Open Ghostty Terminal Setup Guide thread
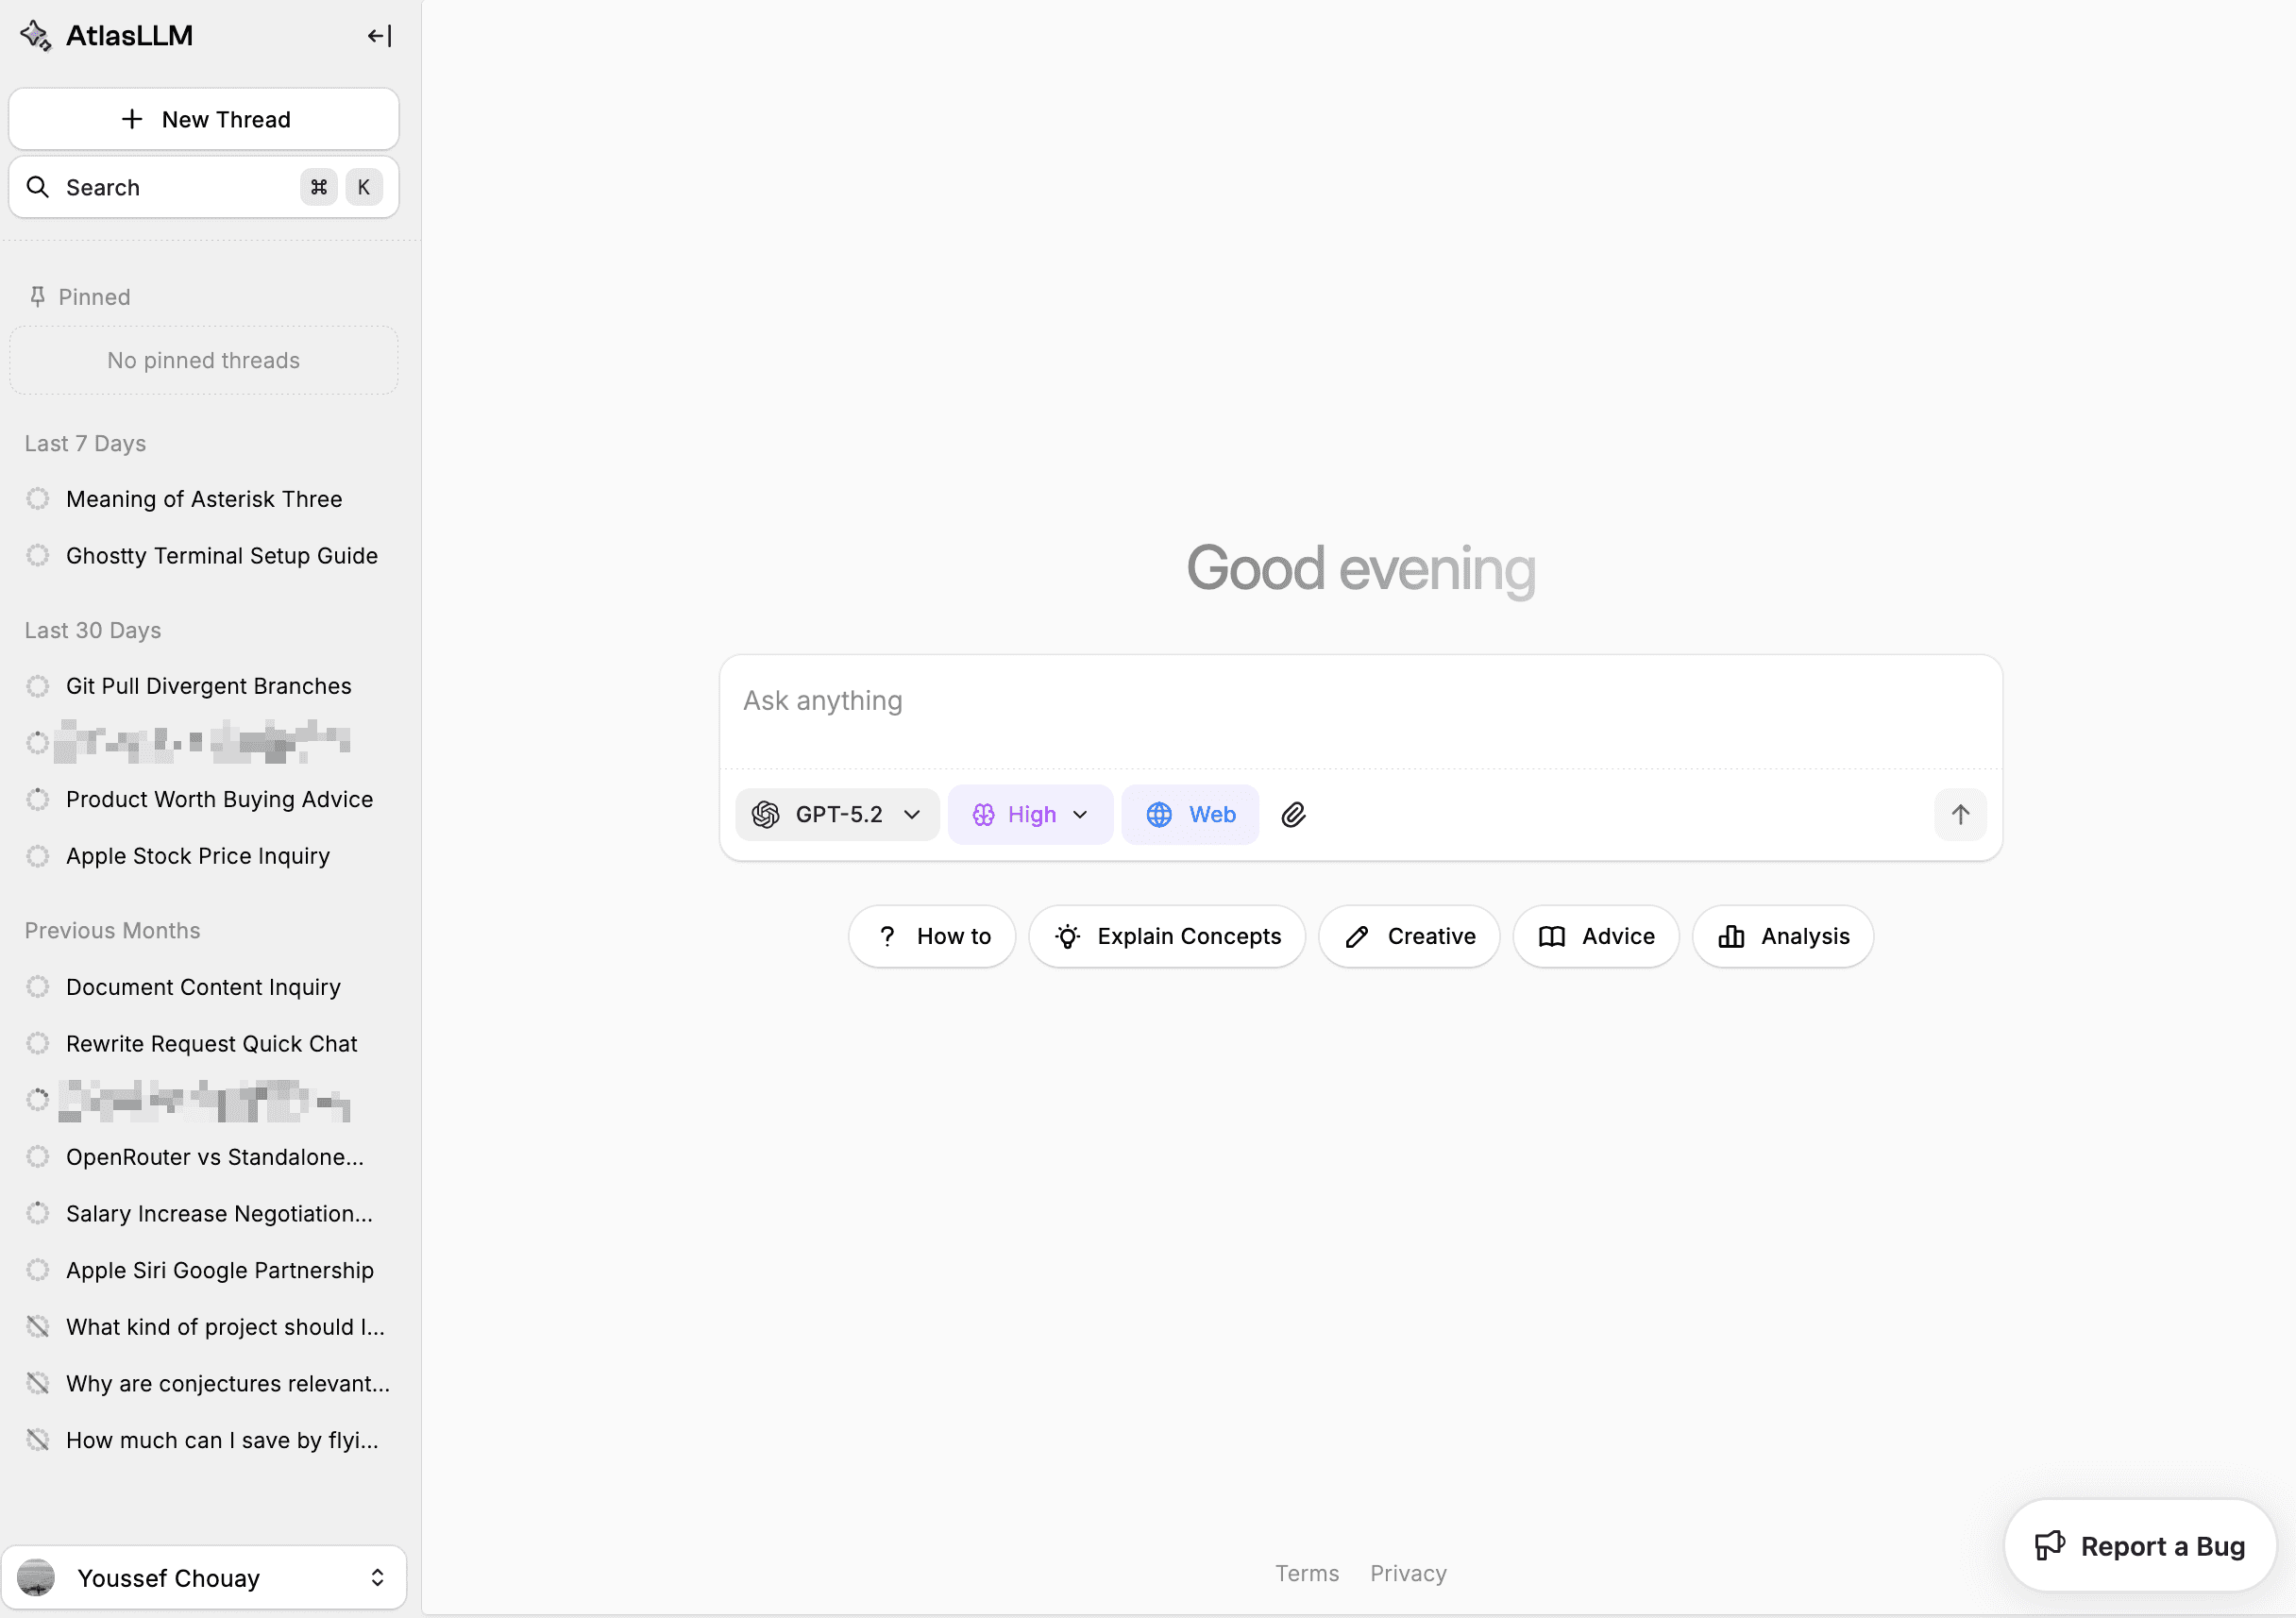This screenshot has height=1618, width=2296. point(204,555)
